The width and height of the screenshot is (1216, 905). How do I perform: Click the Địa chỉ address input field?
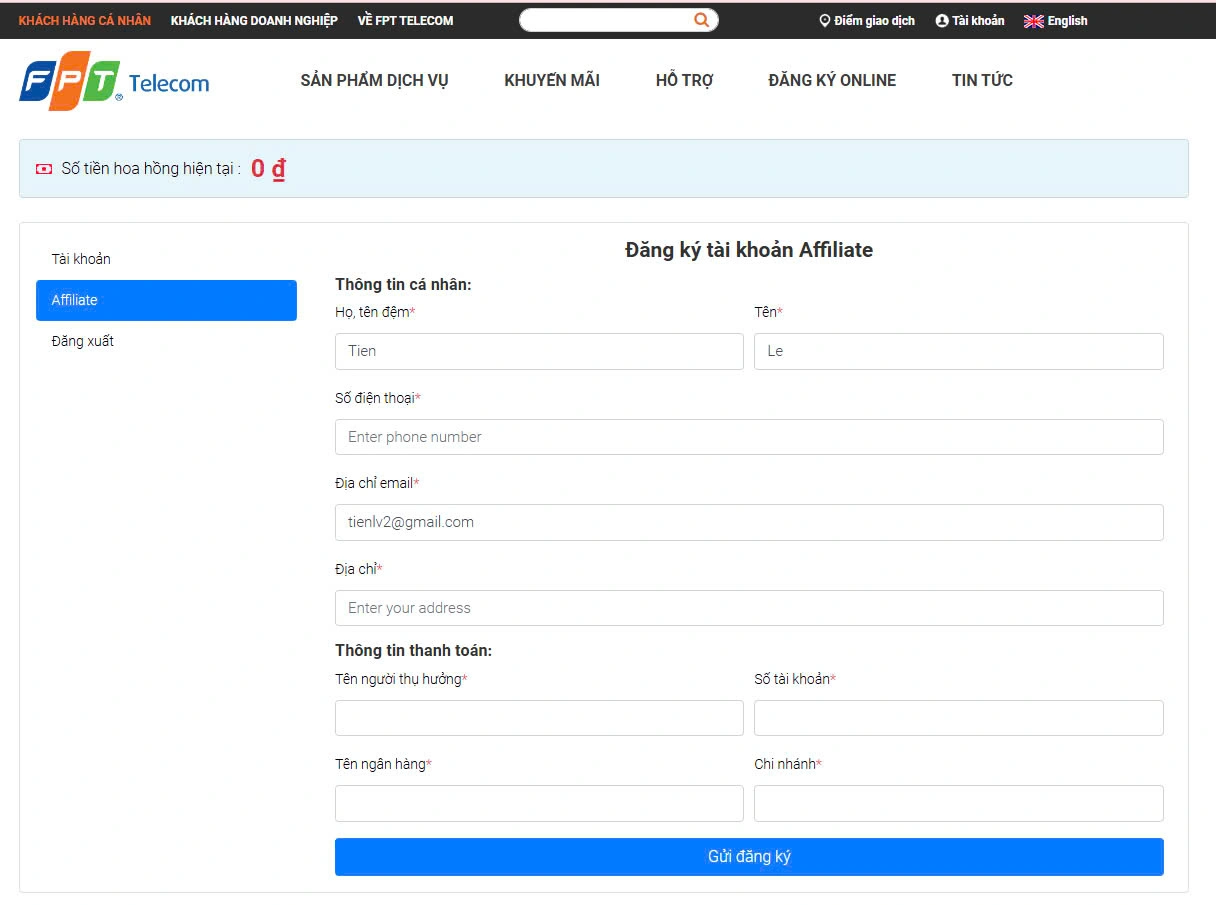749,608
